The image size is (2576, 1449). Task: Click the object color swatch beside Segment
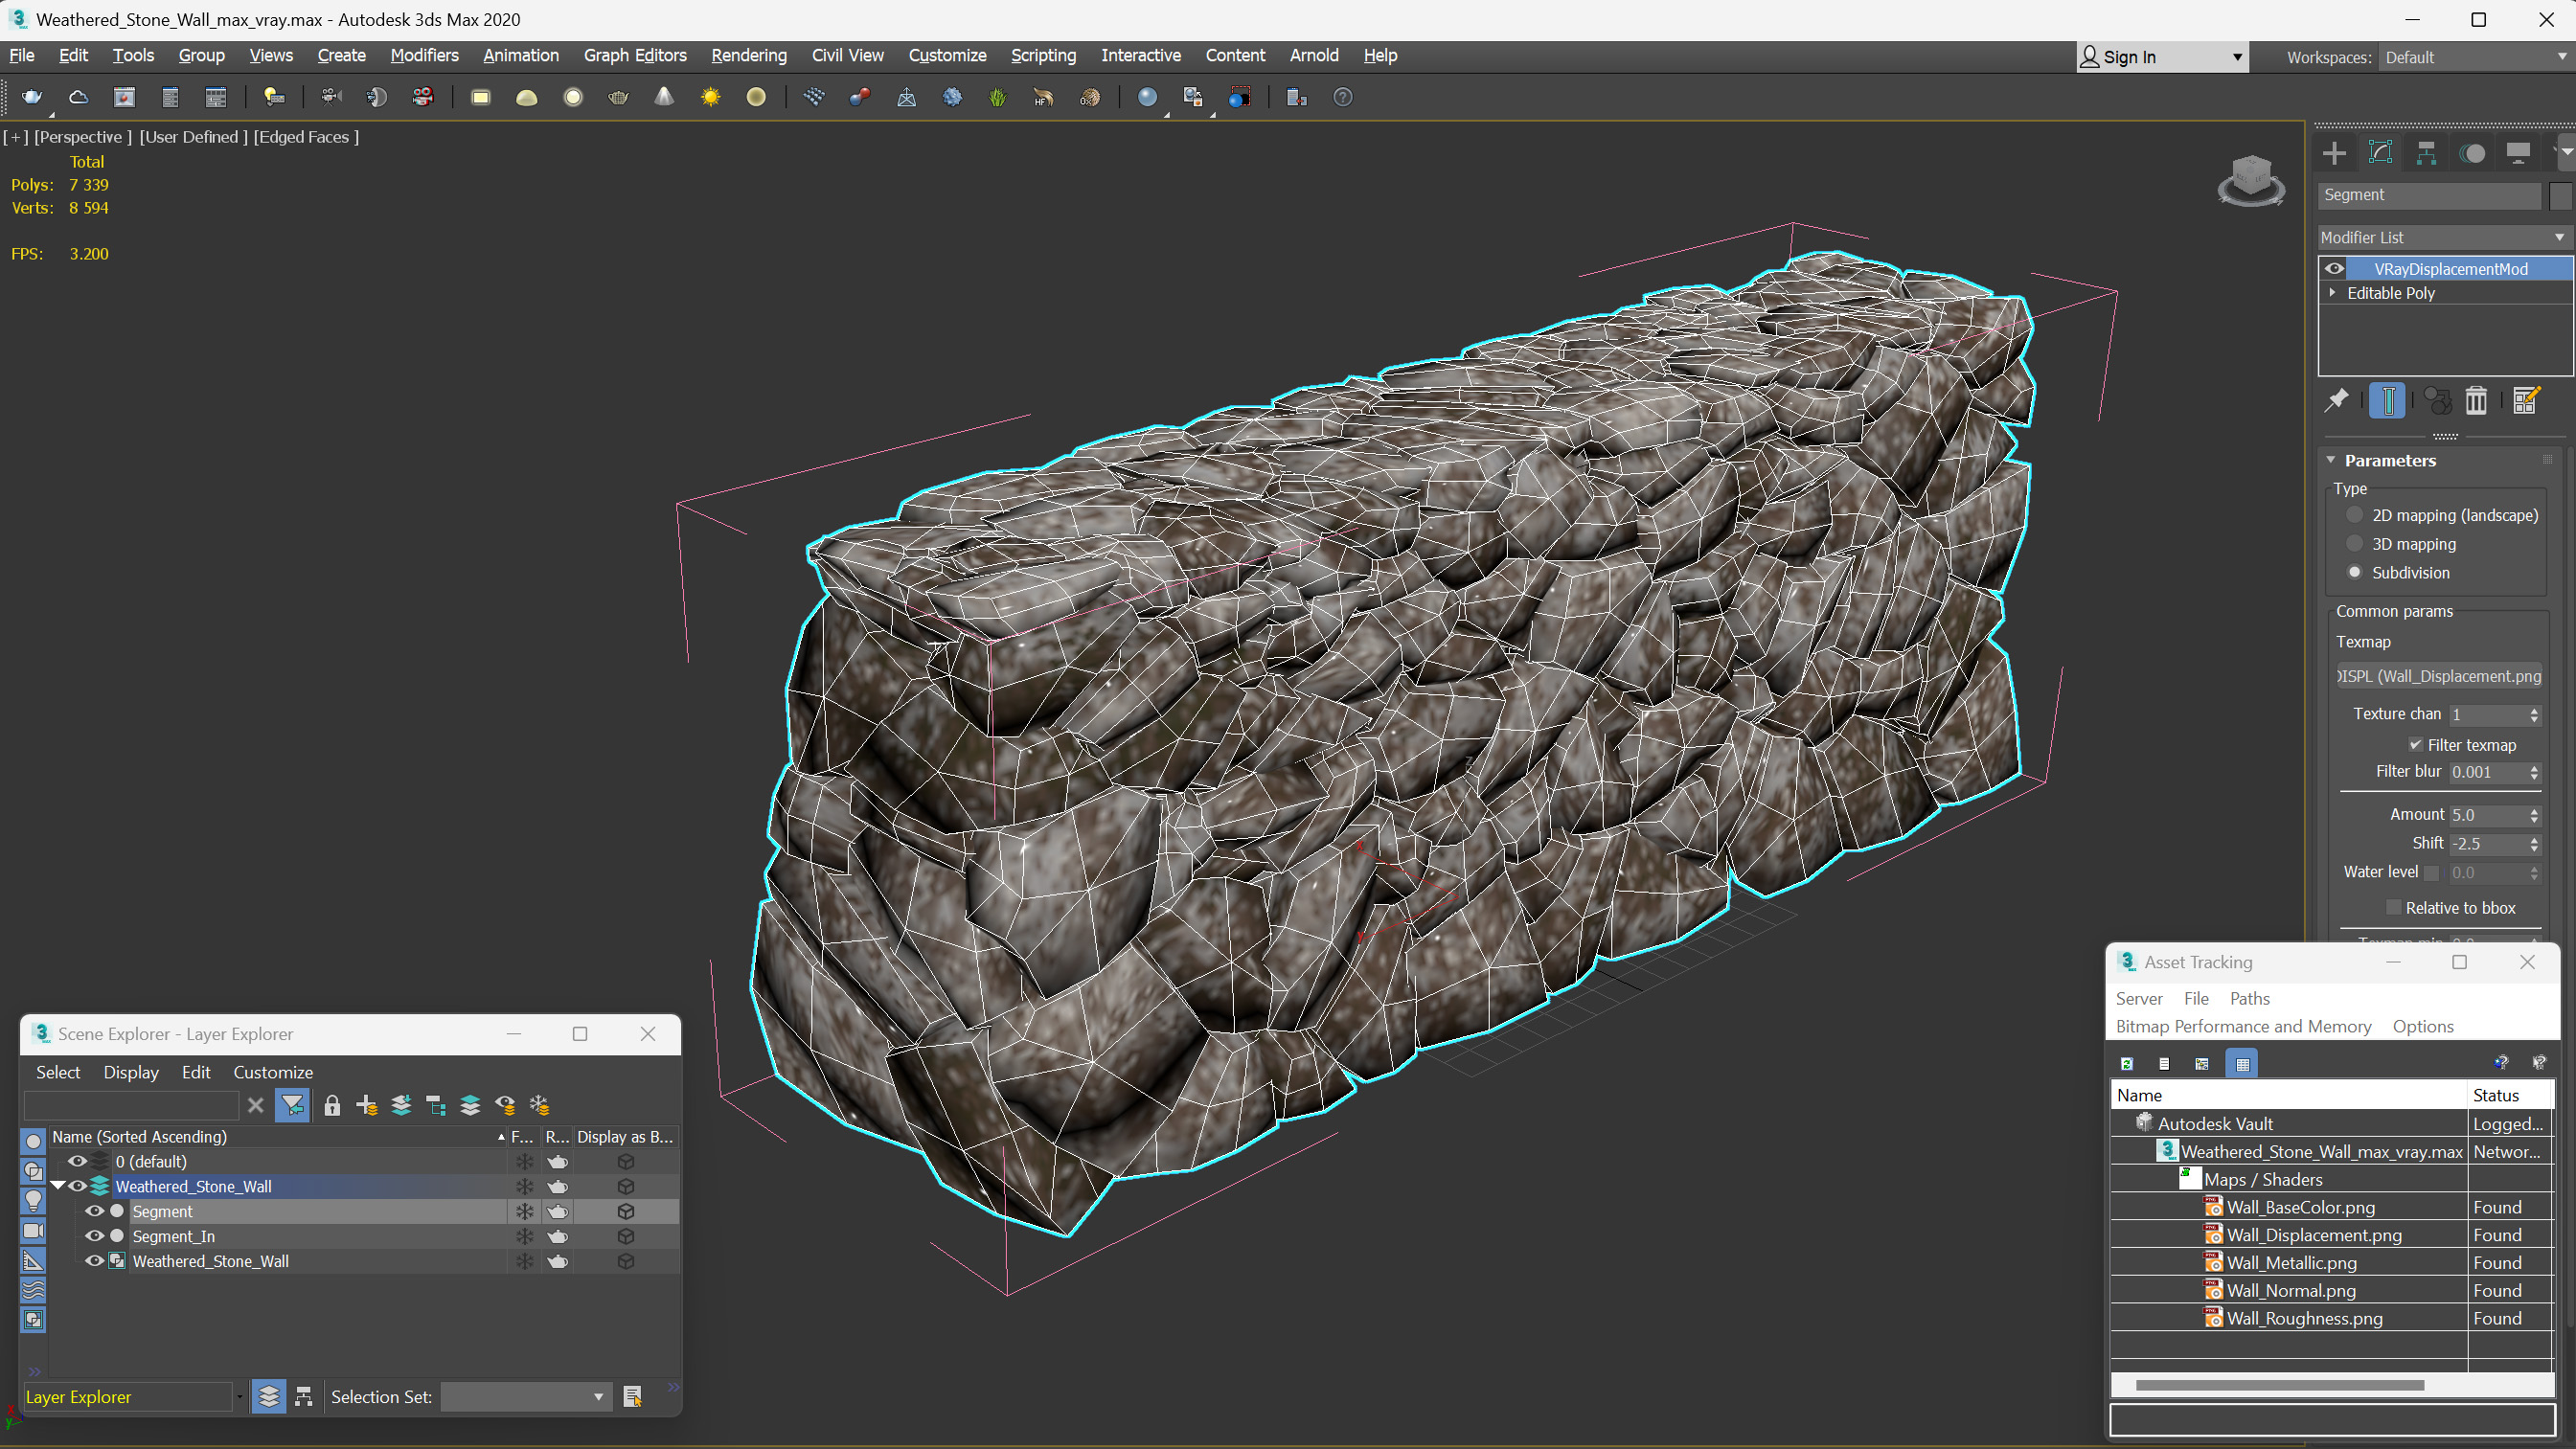2559,195
